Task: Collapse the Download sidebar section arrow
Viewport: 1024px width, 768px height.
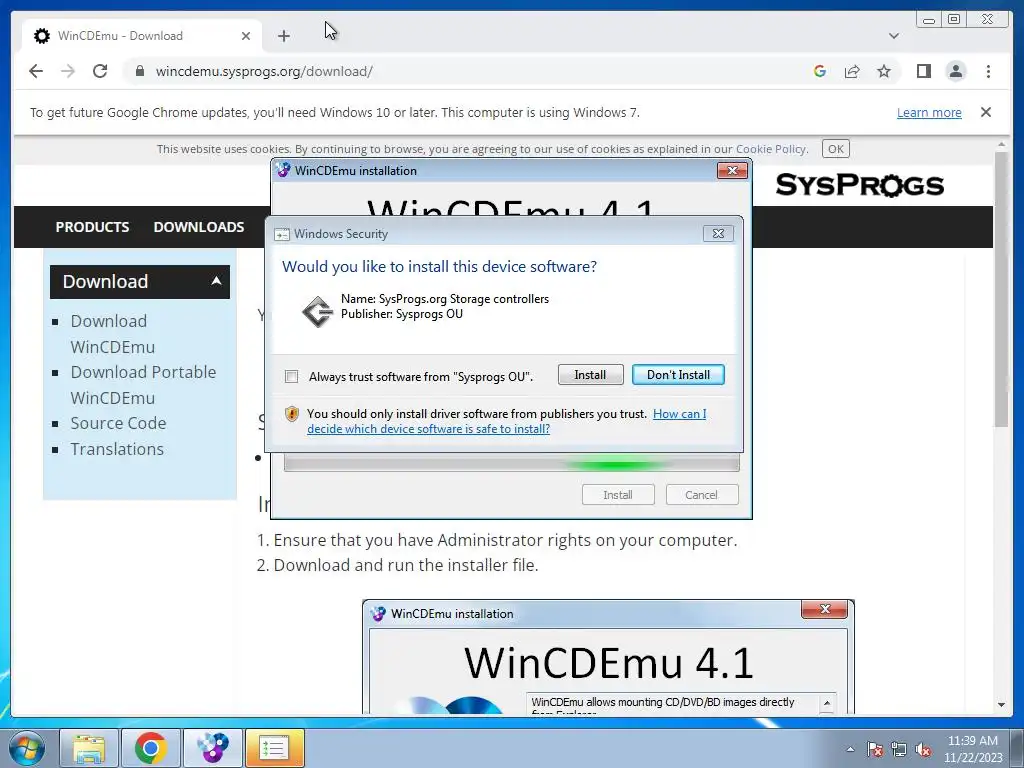Action: click(x=216, y=281)
